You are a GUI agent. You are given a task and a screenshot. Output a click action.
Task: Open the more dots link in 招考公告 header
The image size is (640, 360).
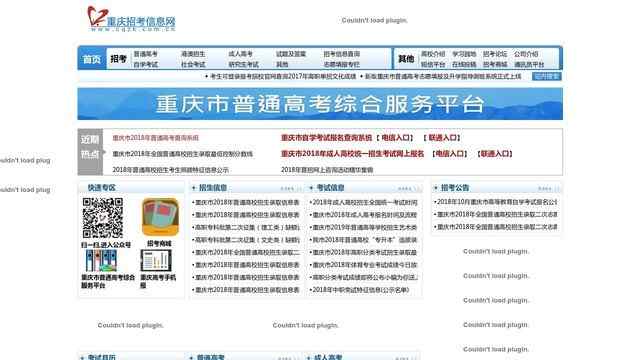[x=549, y=189]
